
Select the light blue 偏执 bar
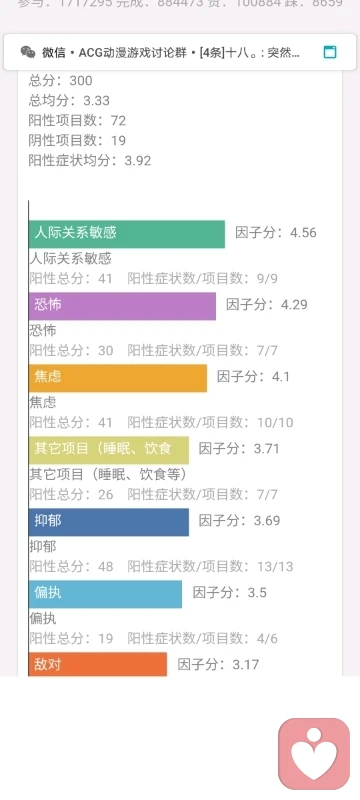[105, 594]
